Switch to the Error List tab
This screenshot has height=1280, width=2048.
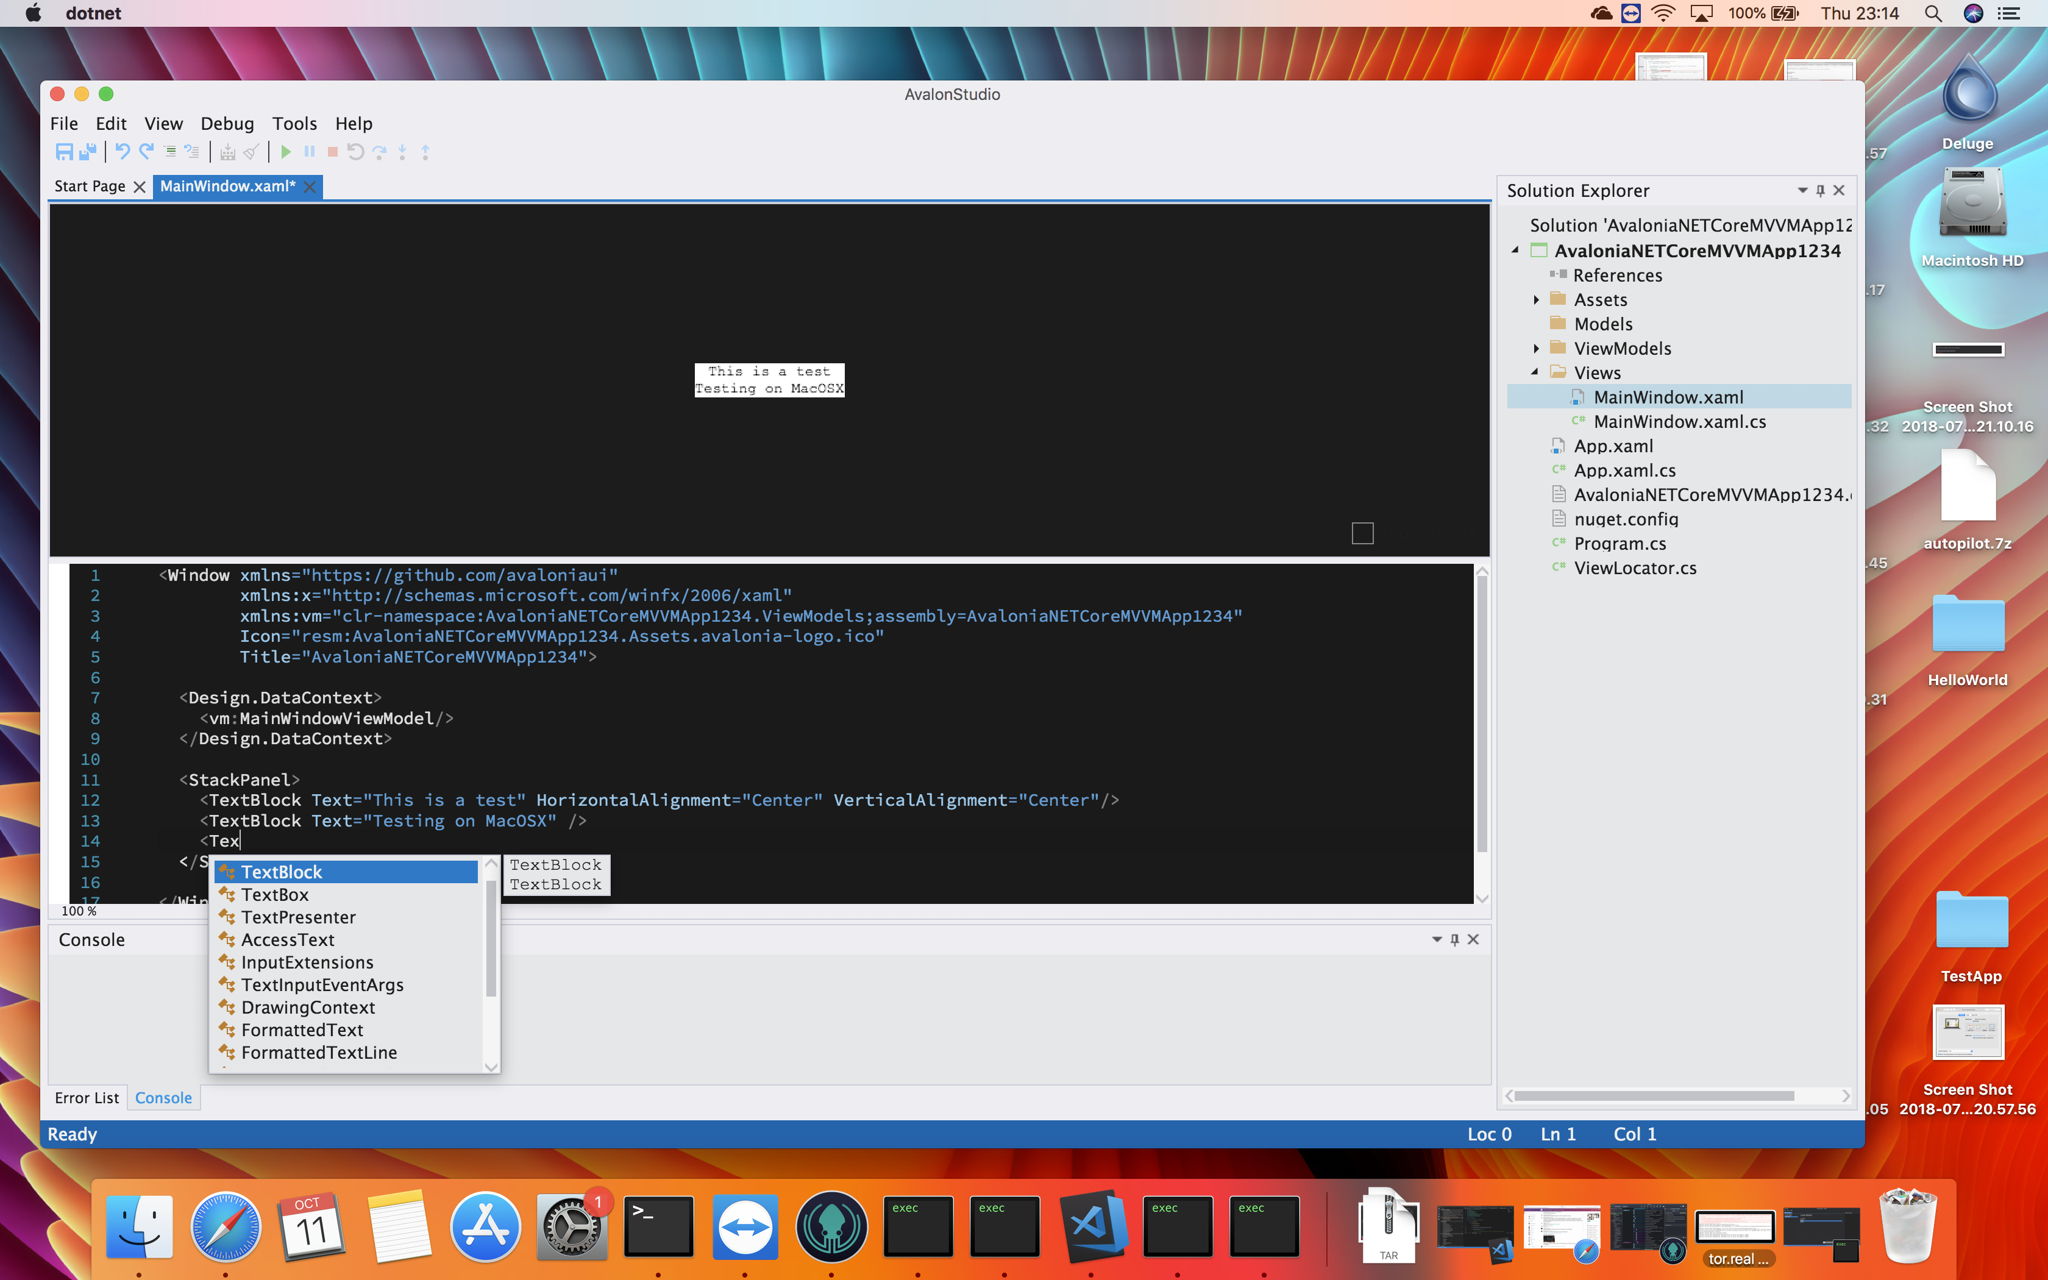pyautogui.click(x=87, y=1098)
